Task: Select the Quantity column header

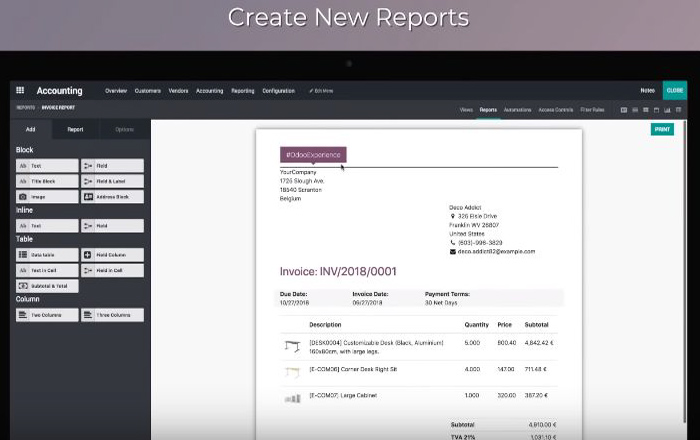Action: [x=476, y=324]
